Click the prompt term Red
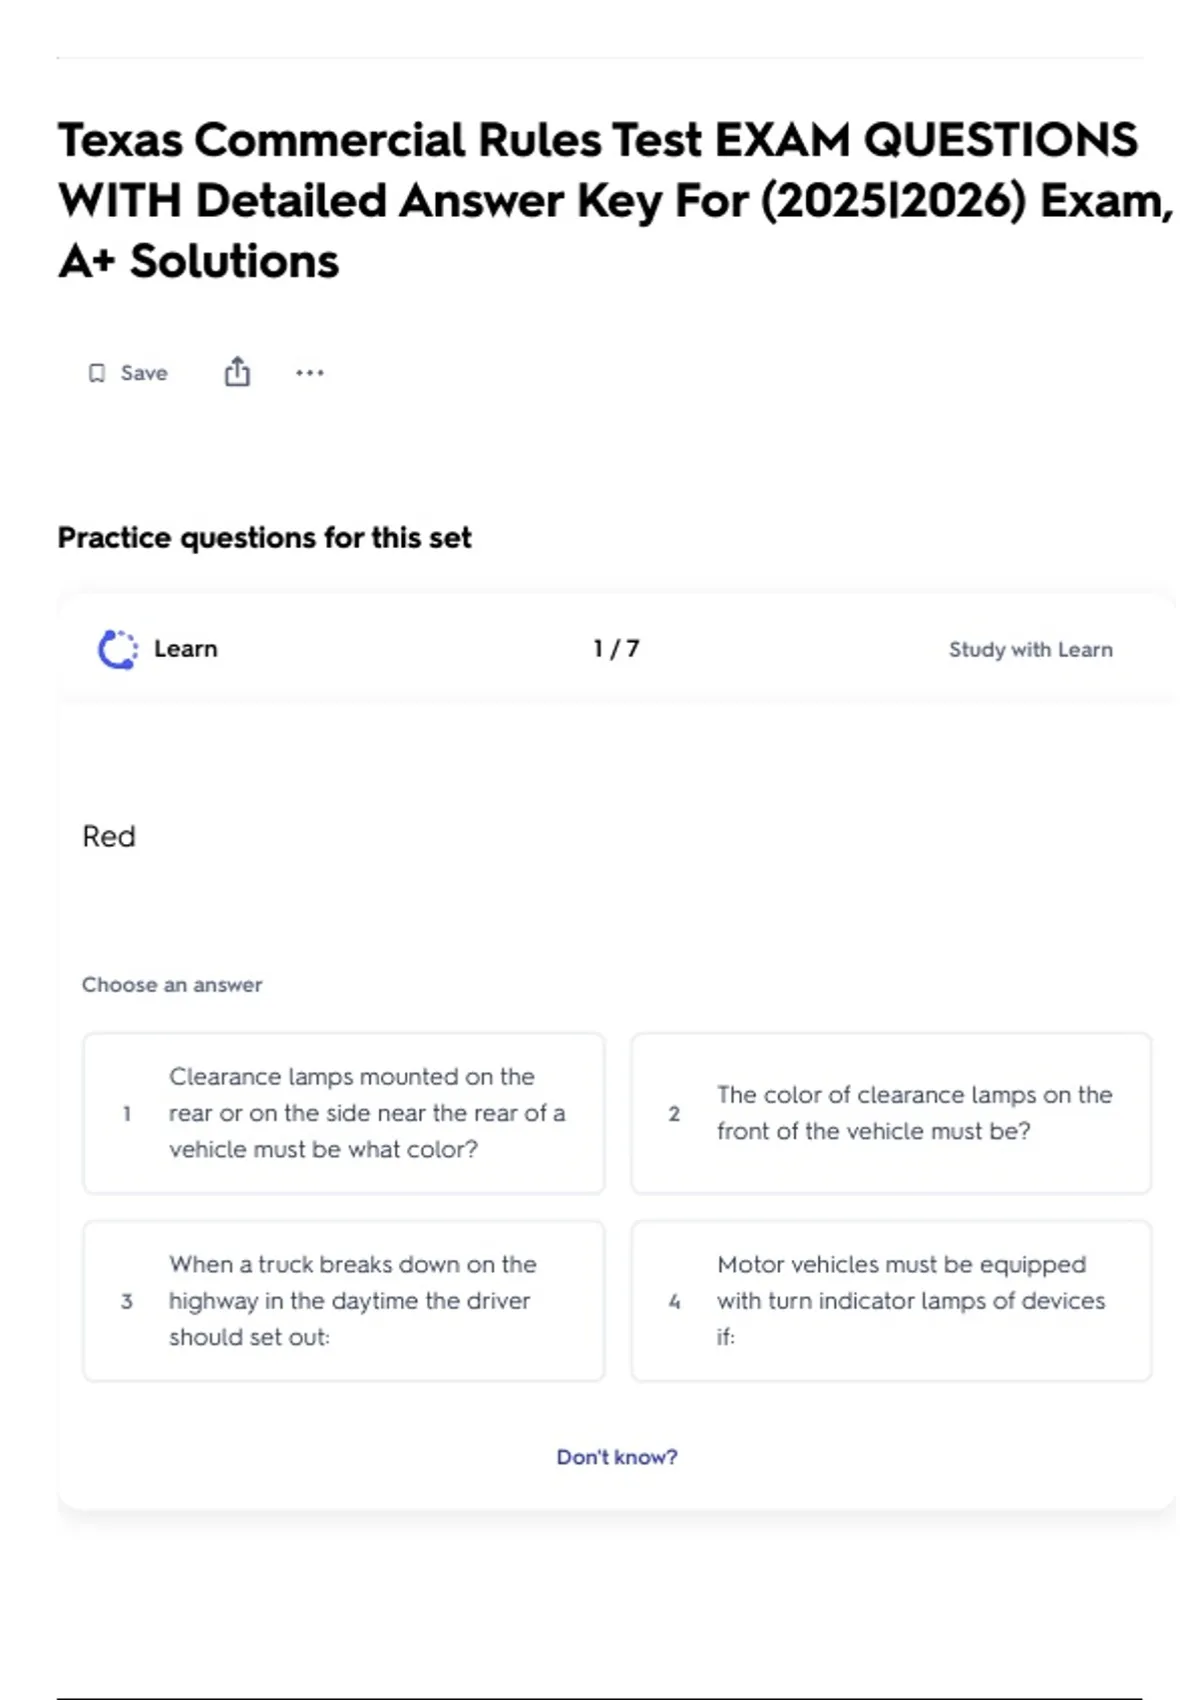1200x1700 pixels. (x=109, y=836)
